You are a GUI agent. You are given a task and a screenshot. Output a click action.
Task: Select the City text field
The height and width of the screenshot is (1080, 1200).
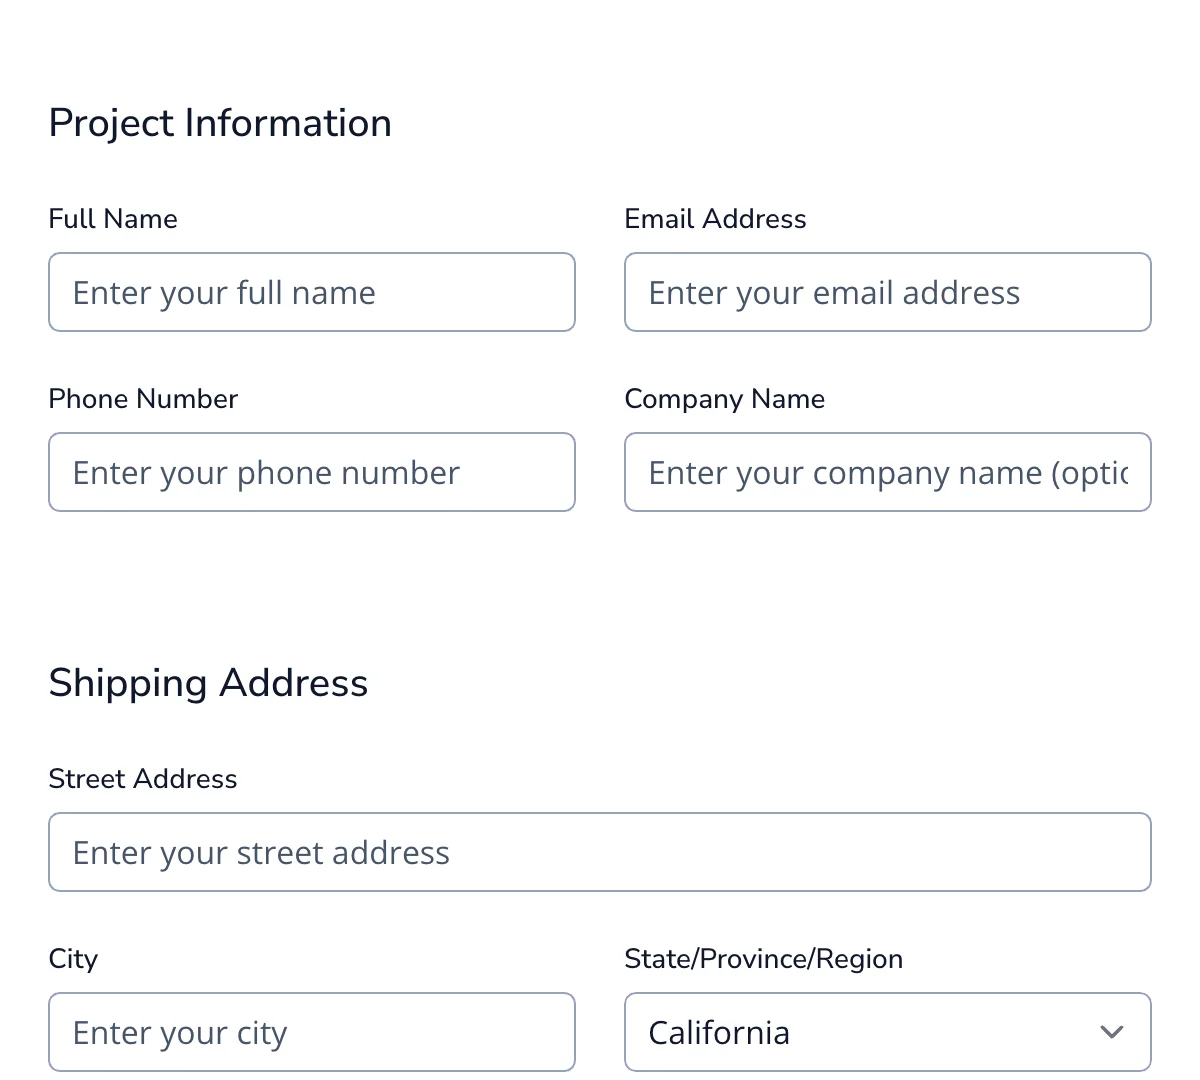coord(312,1032)
